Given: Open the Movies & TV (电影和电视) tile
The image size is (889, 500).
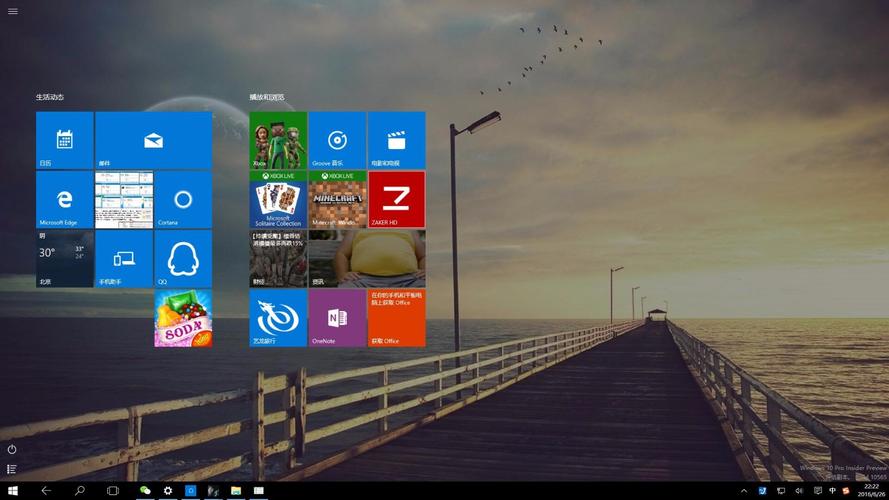Looking at the screenshot, I should 396,140.
